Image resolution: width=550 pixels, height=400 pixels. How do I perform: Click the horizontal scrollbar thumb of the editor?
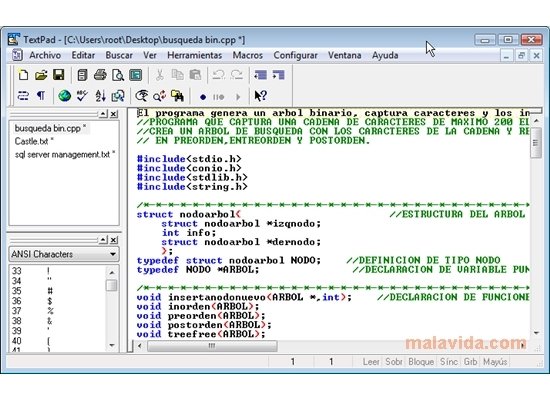click(x=212, y=346)
